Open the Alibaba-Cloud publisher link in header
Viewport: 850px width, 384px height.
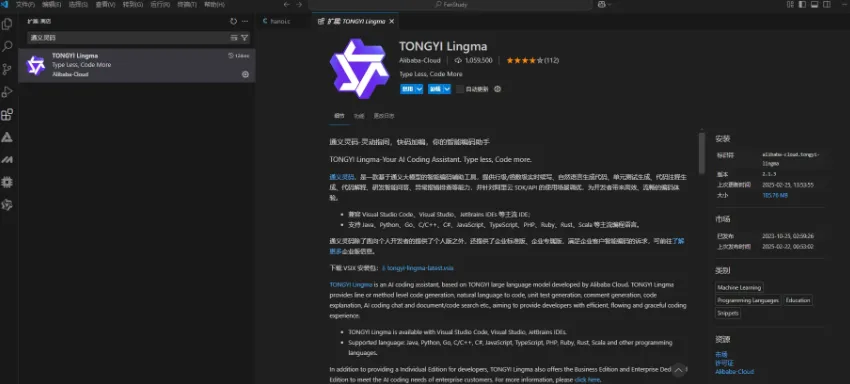(x=420, y=60)
